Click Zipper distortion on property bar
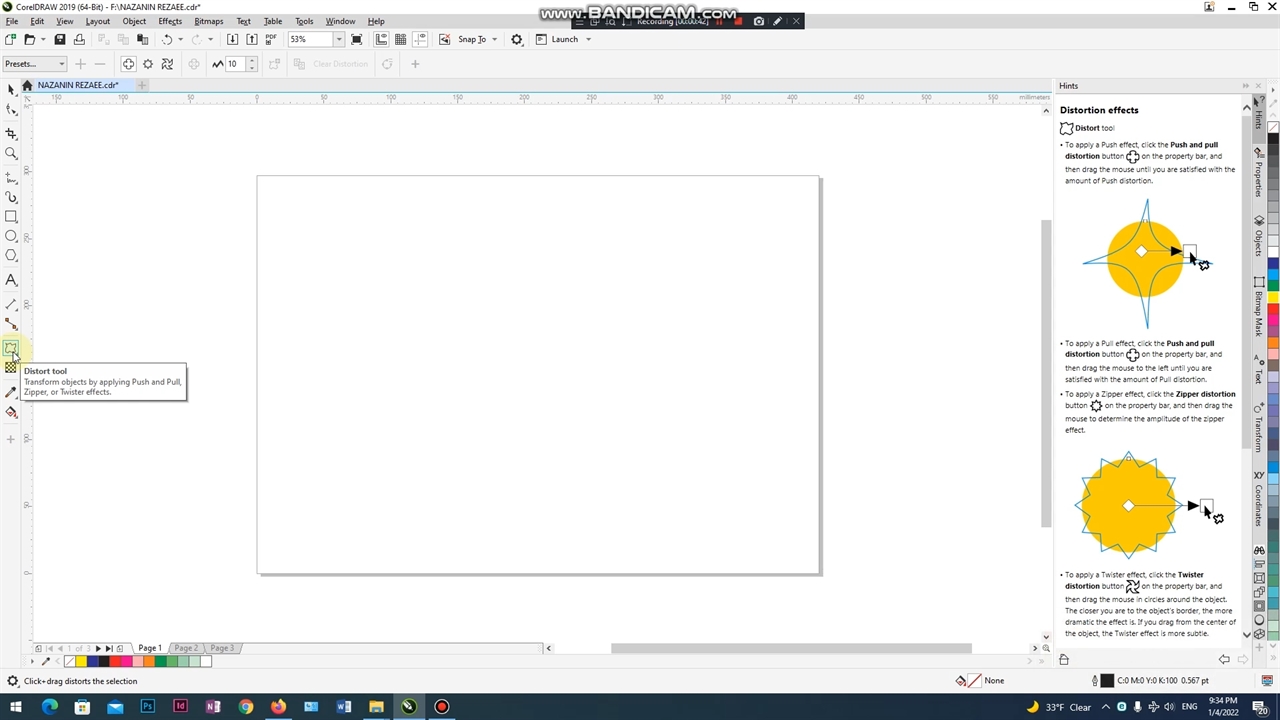Viewport: 1280px width, 720px height. click(x=148, y=64)
